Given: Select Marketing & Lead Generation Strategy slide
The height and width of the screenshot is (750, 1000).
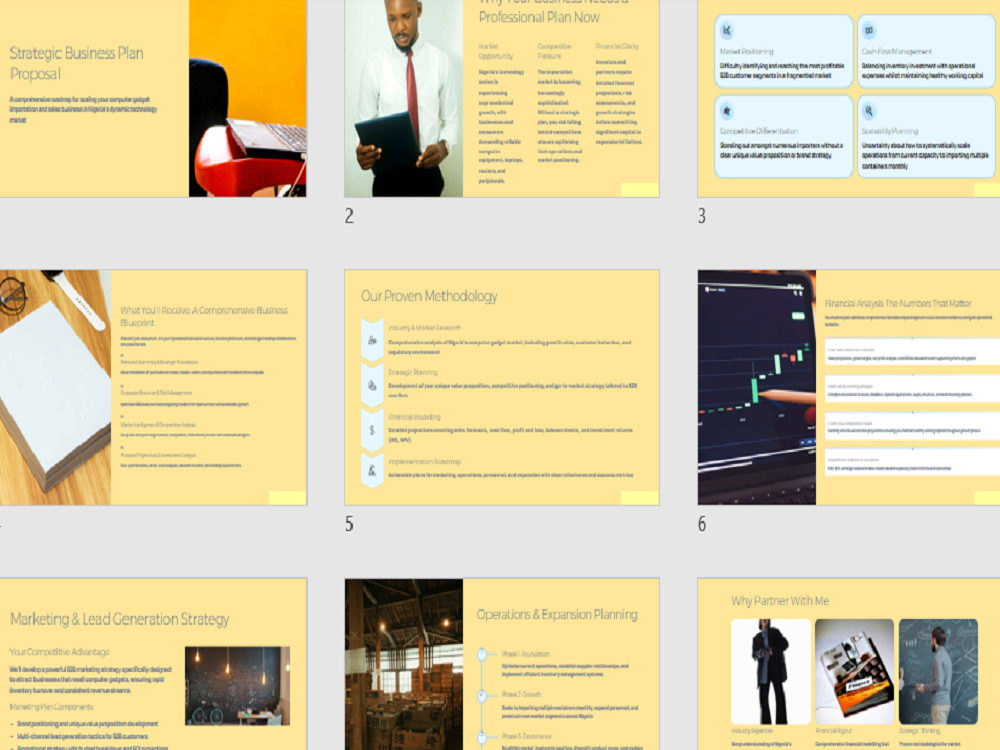Looking at the screenshot, I should [x=153, y=664].
